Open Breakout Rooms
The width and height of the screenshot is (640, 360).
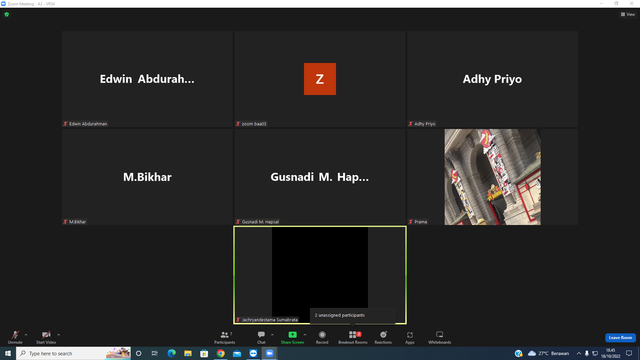pyautogui.click(x=353, y=337)
